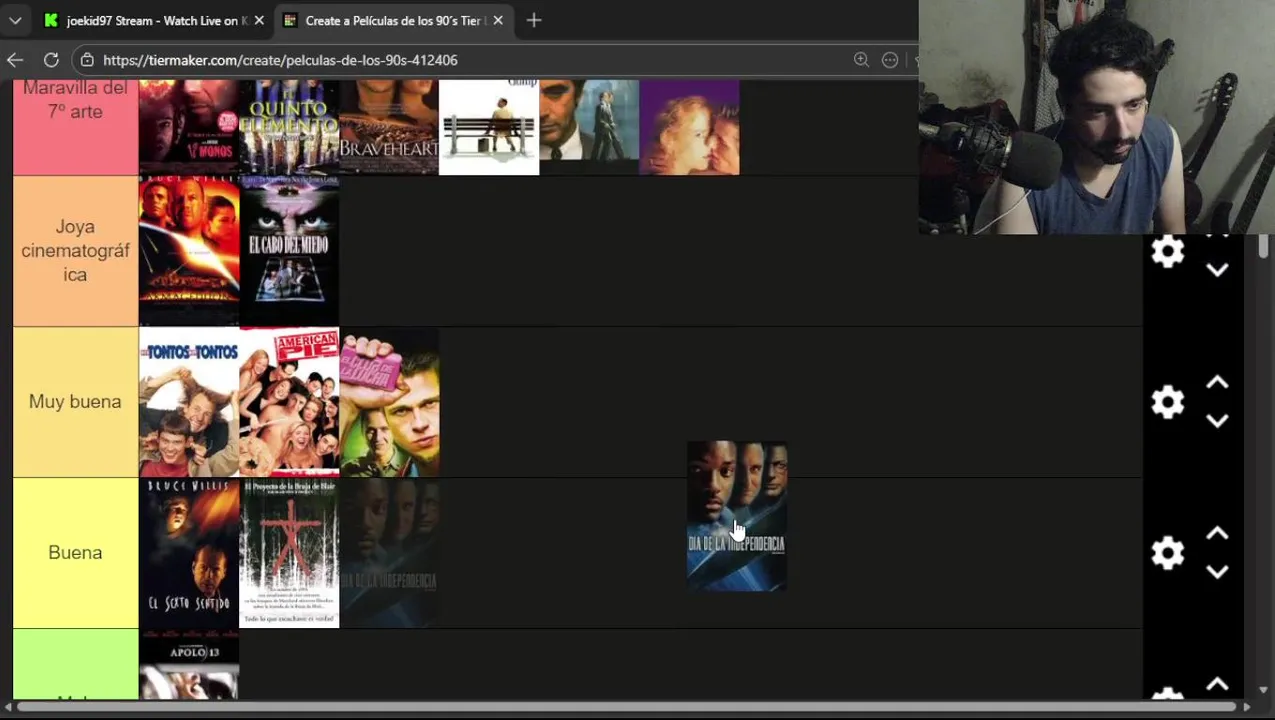Close the Create a Películas tier tab

pyautogui.click(x=498, y=20)
